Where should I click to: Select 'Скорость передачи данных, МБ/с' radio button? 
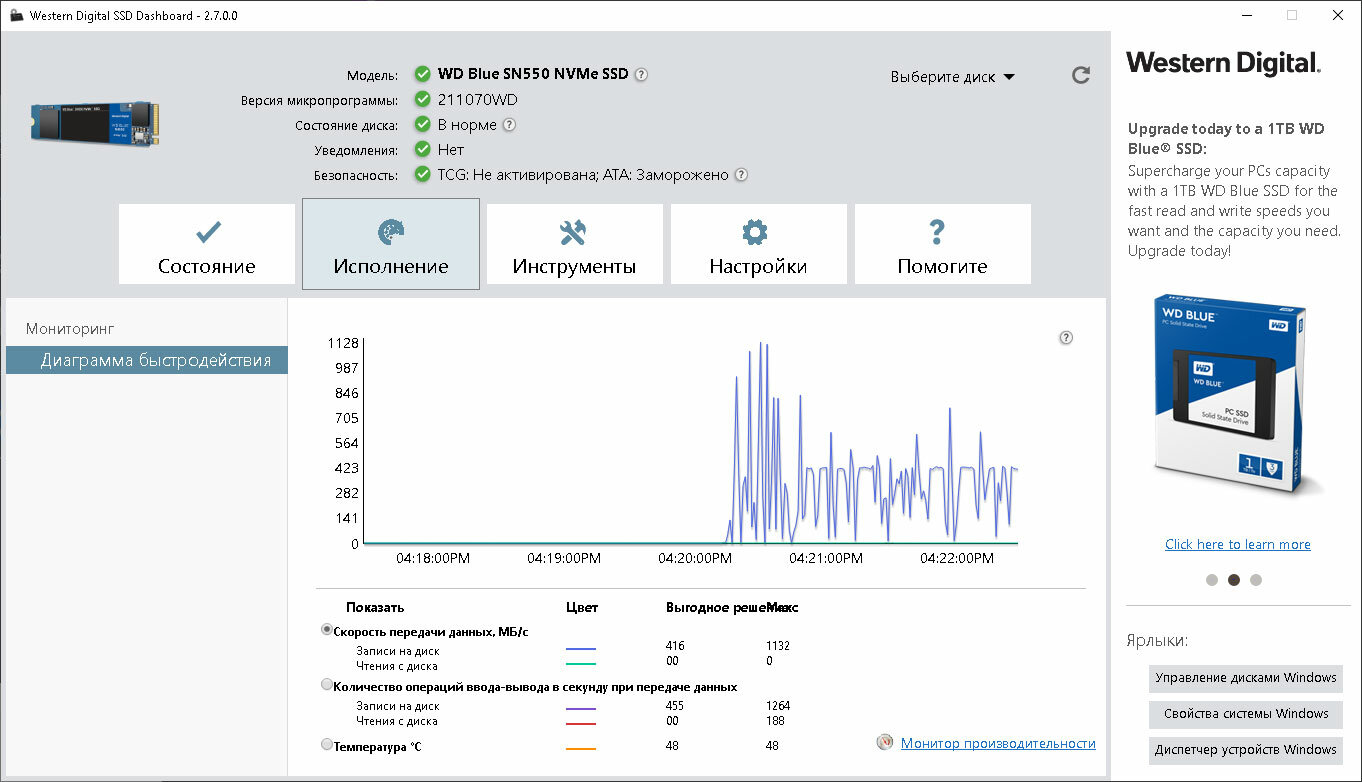[327, 630]
